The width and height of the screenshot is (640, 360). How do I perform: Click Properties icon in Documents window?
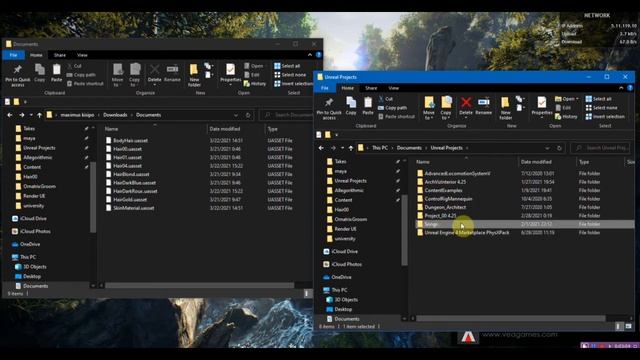230,69
